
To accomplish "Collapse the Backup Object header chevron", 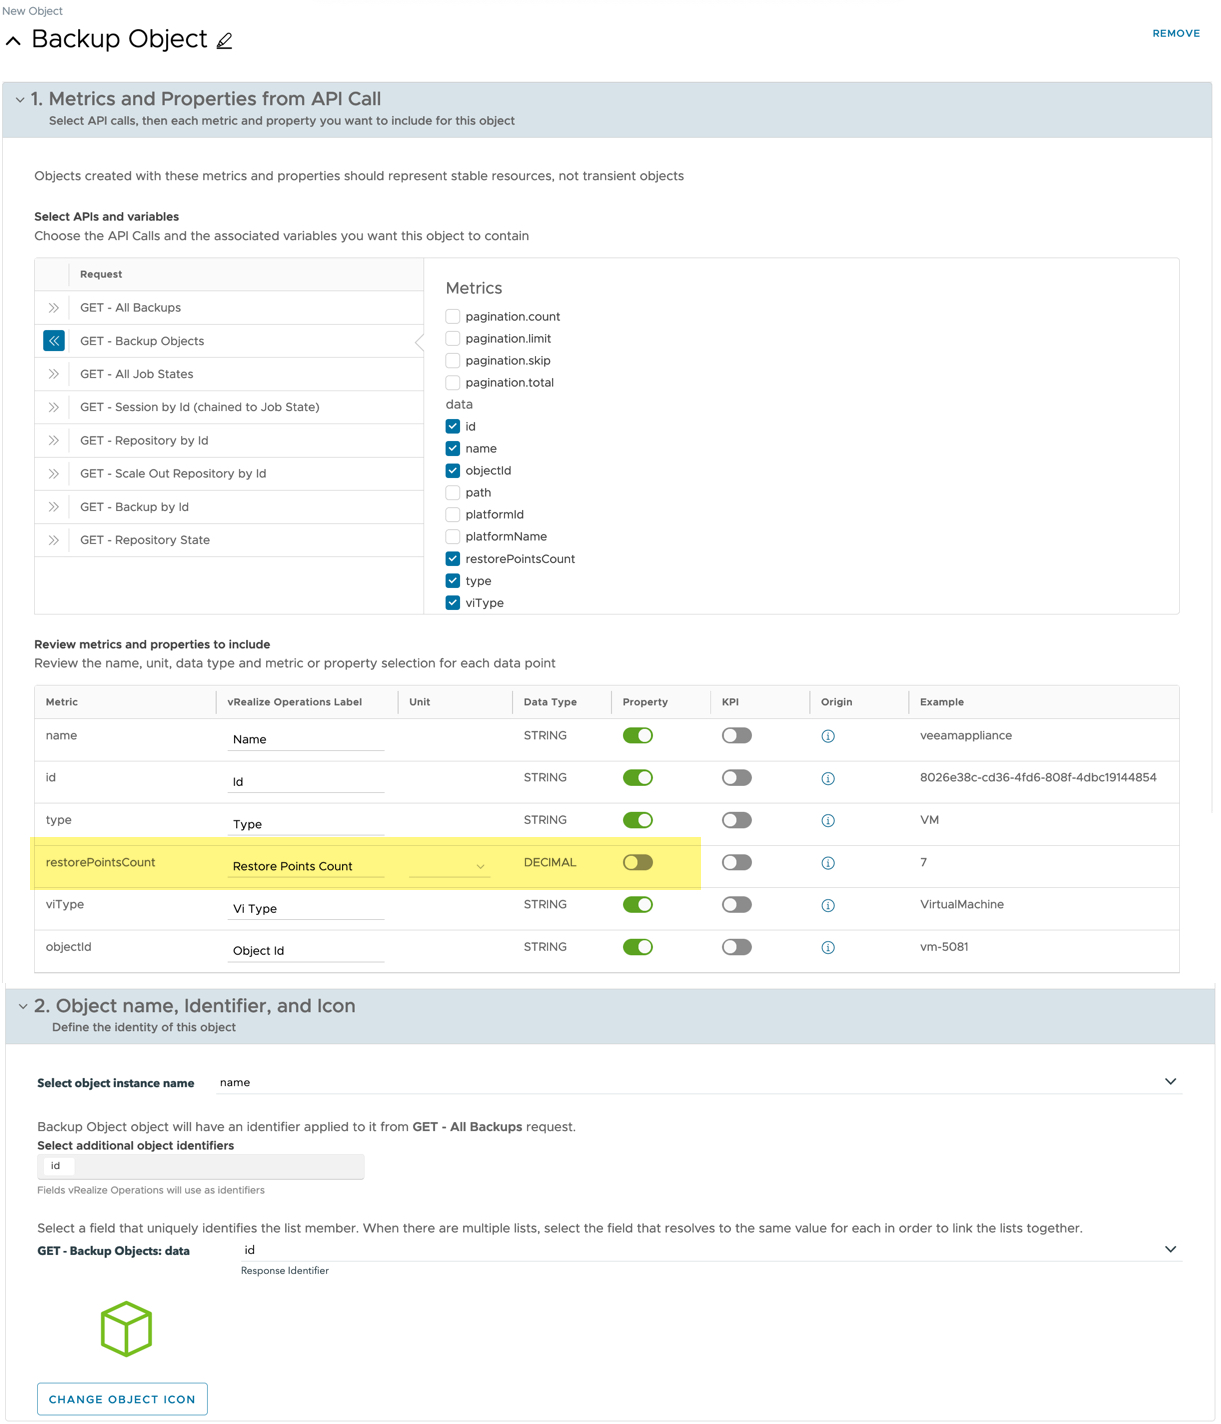I will (13, 41).
